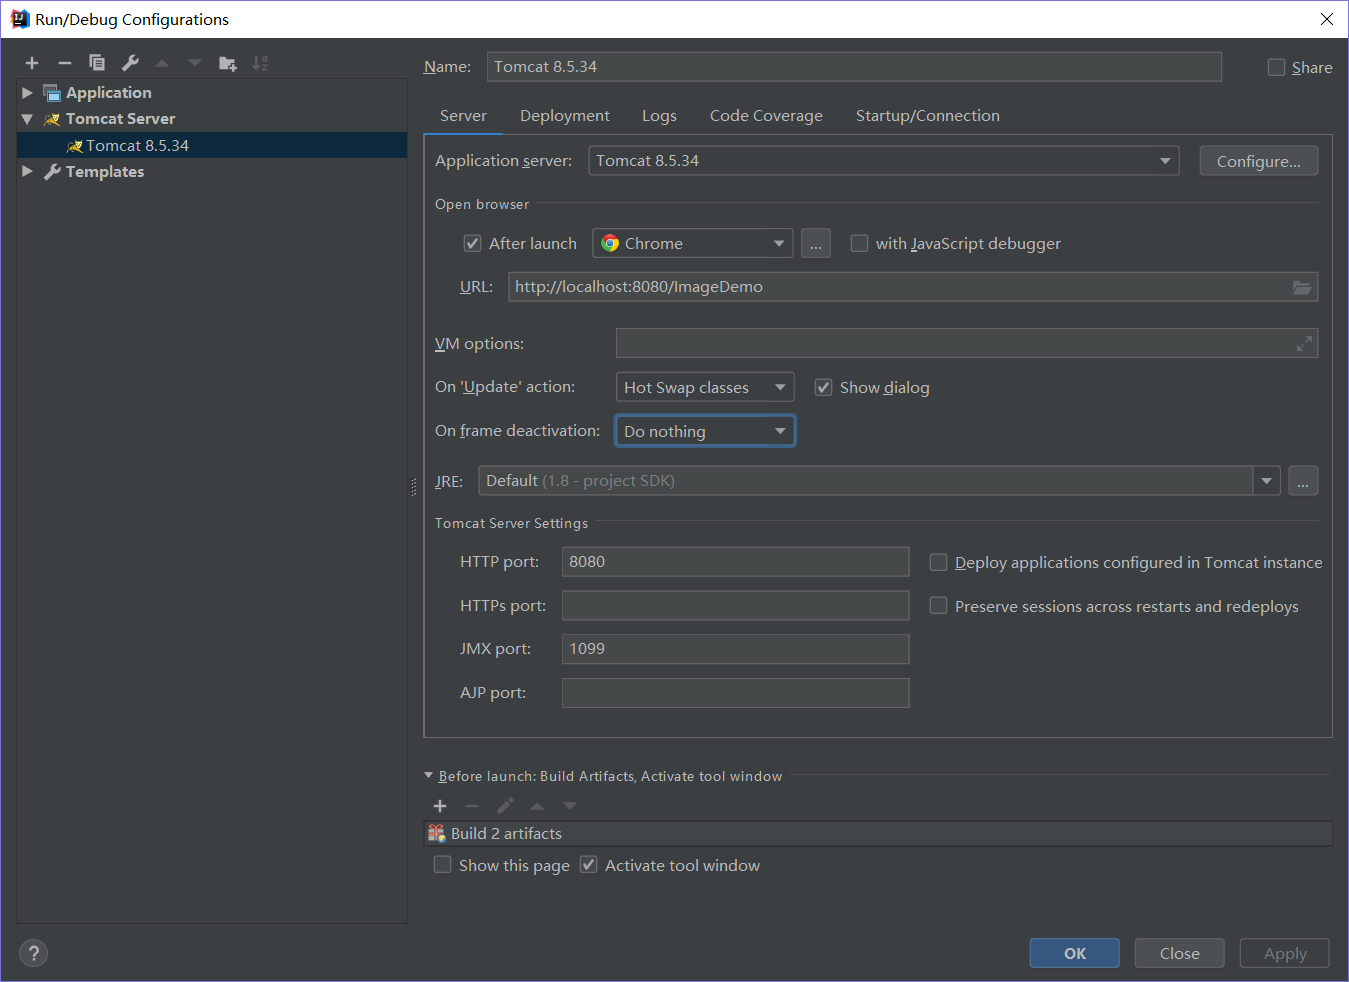Switch to Server tab
This screenshot has width=1349, height=982.
[463, 116]
